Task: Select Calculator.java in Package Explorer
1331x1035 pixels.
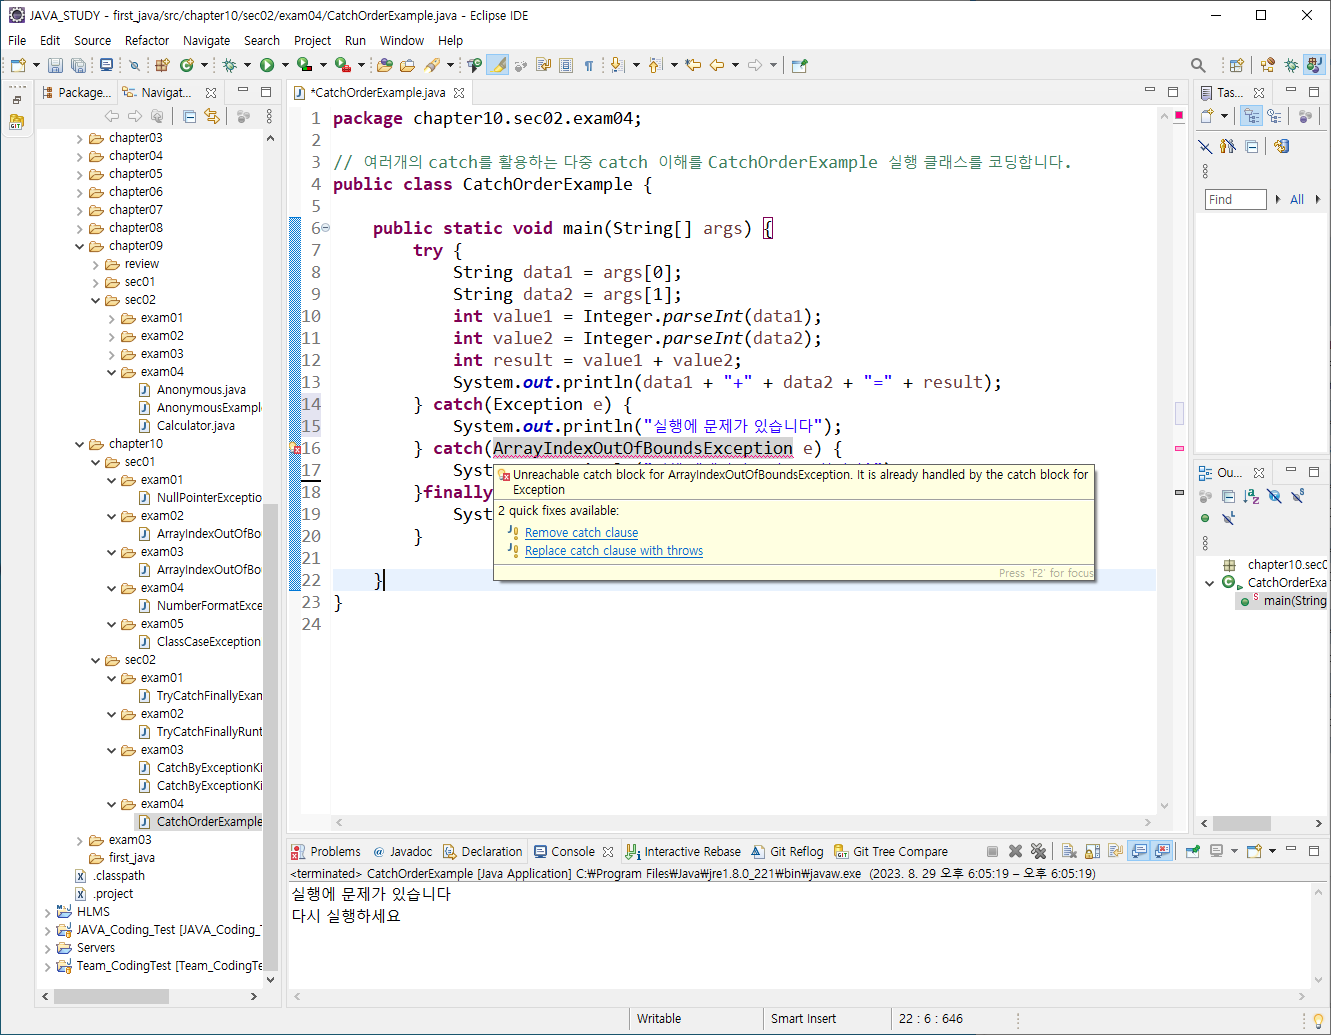Action: click(196, 426)
